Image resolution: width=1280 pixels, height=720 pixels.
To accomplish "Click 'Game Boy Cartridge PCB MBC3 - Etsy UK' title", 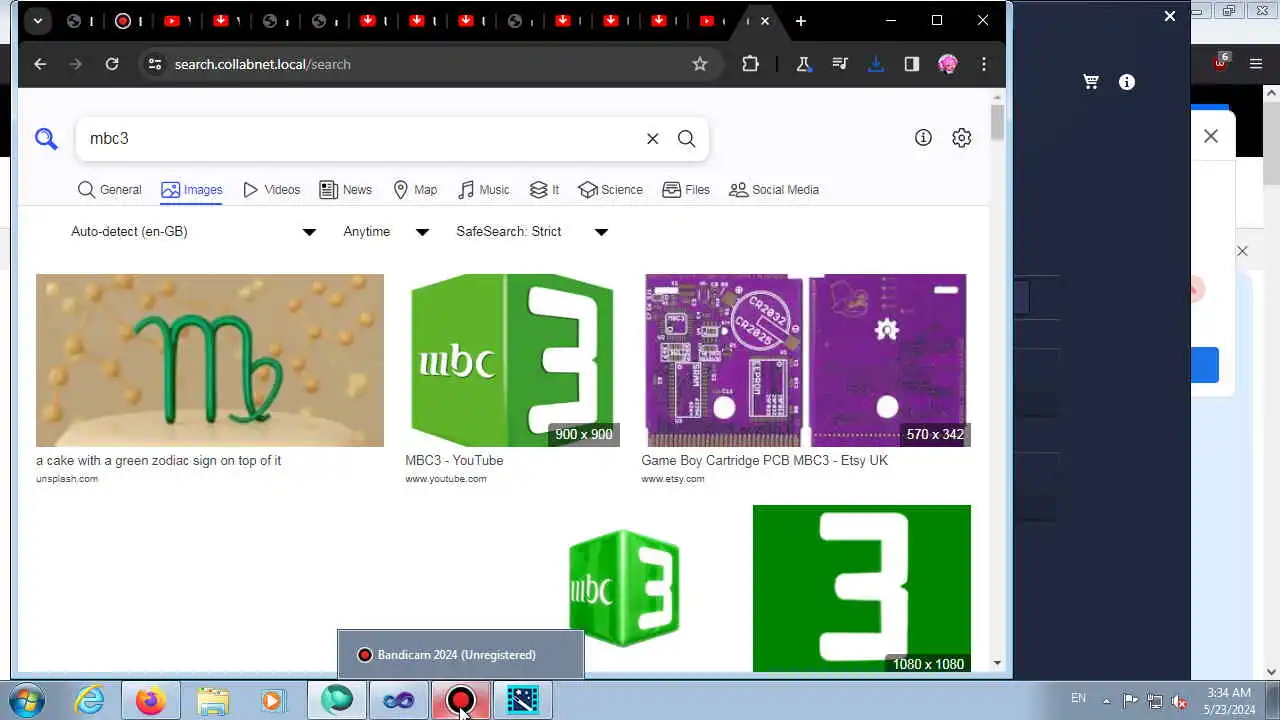I will tap(765, 461).
